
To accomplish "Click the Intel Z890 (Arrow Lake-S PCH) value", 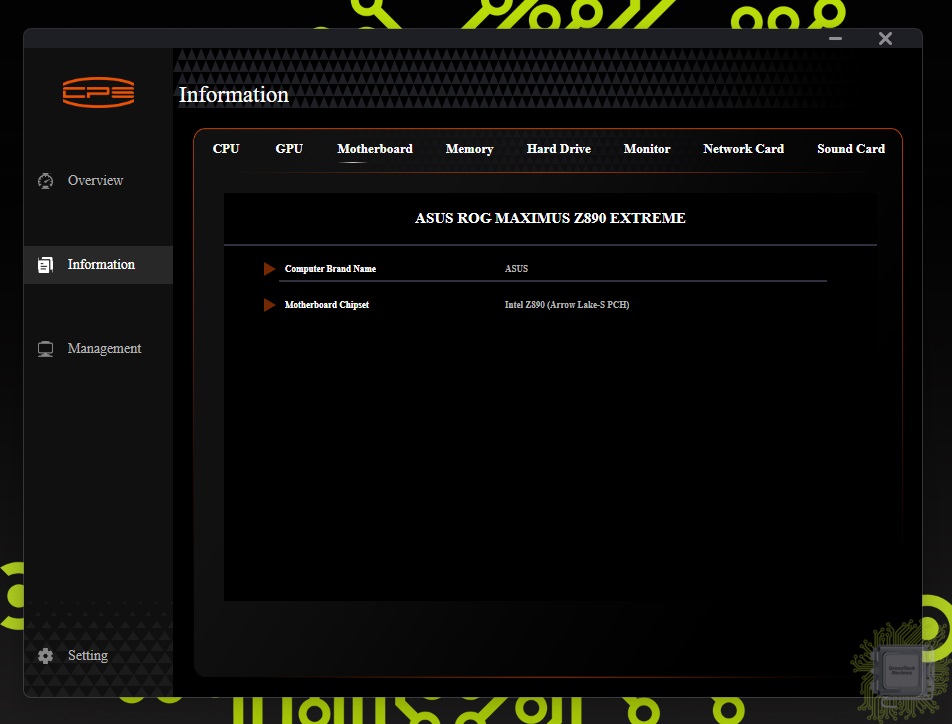I will [566, 305].
